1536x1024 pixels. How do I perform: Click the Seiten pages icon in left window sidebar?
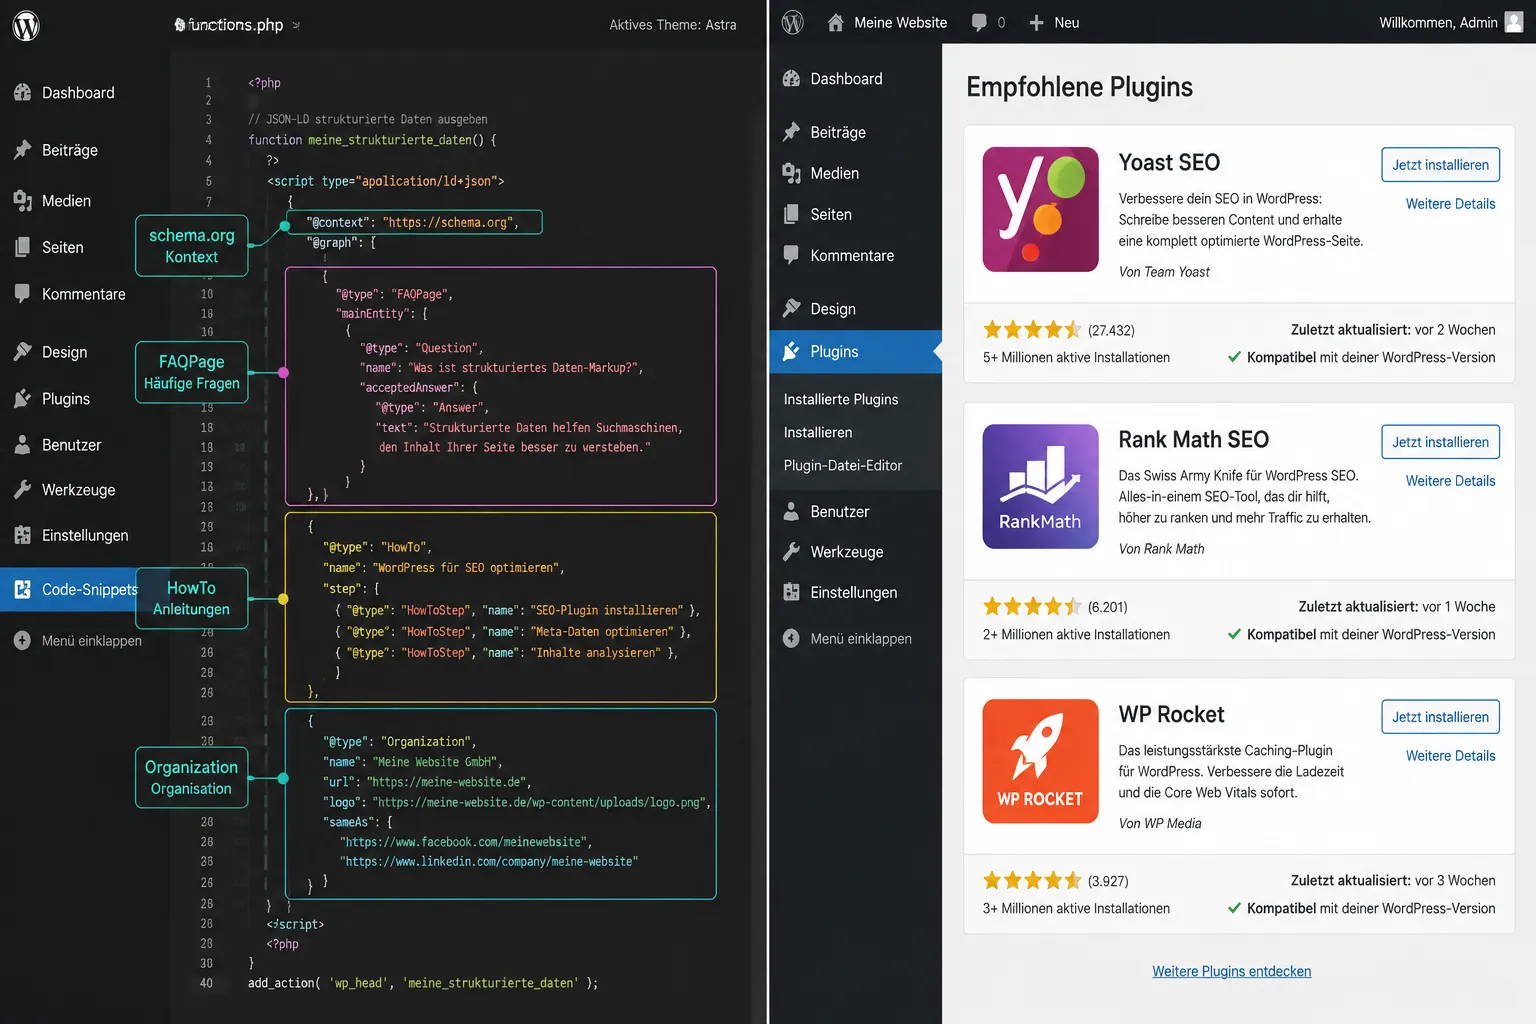point(23,247)
